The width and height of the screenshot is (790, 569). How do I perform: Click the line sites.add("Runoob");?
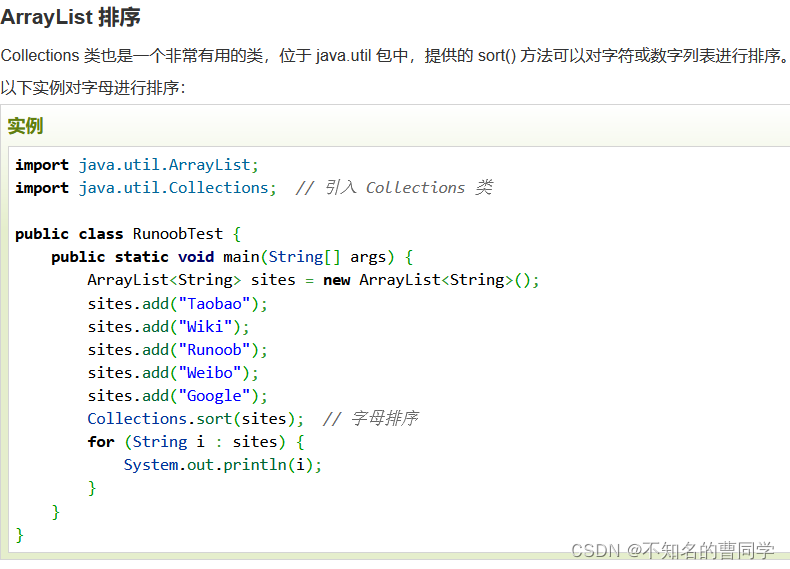coord(177,350)
